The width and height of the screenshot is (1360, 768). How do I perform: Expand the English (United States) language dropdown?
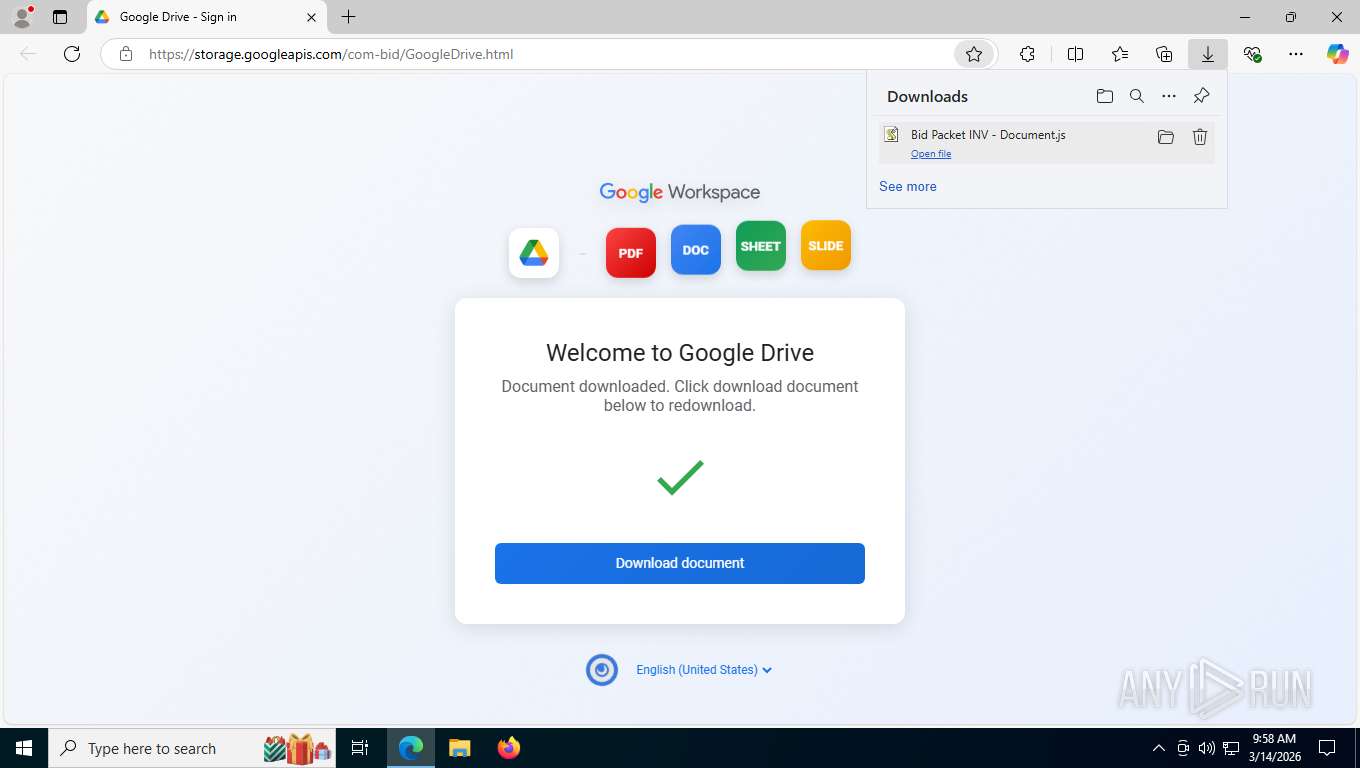tap(704, 670)
